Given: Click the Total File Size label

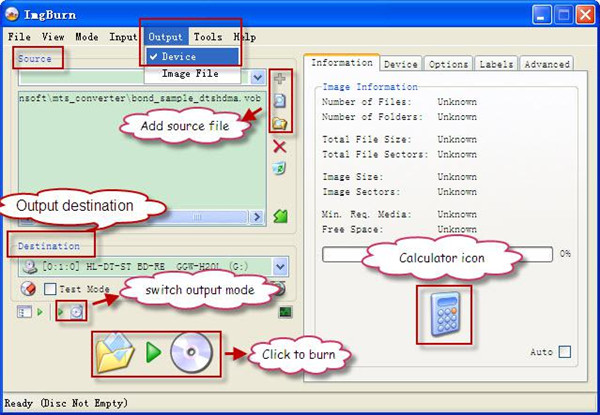Looking at the screenshot, I should [367, 139].
